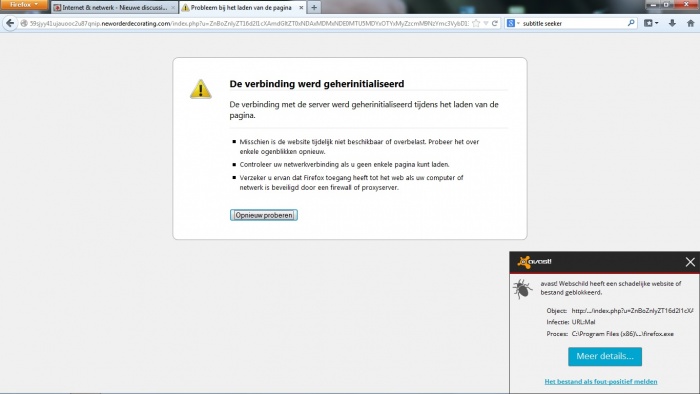Click the avast bug threat icon
The width and height of the screenshot is (700, 394).
tap(522, 289)
